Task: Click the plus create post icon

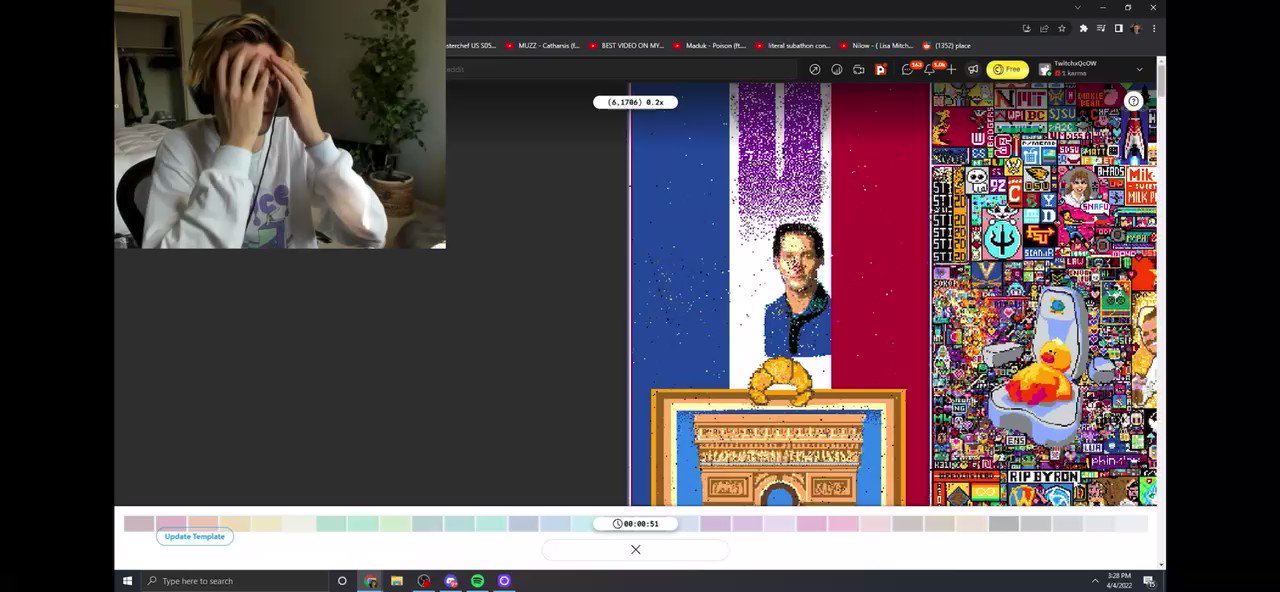Action: 951,69
